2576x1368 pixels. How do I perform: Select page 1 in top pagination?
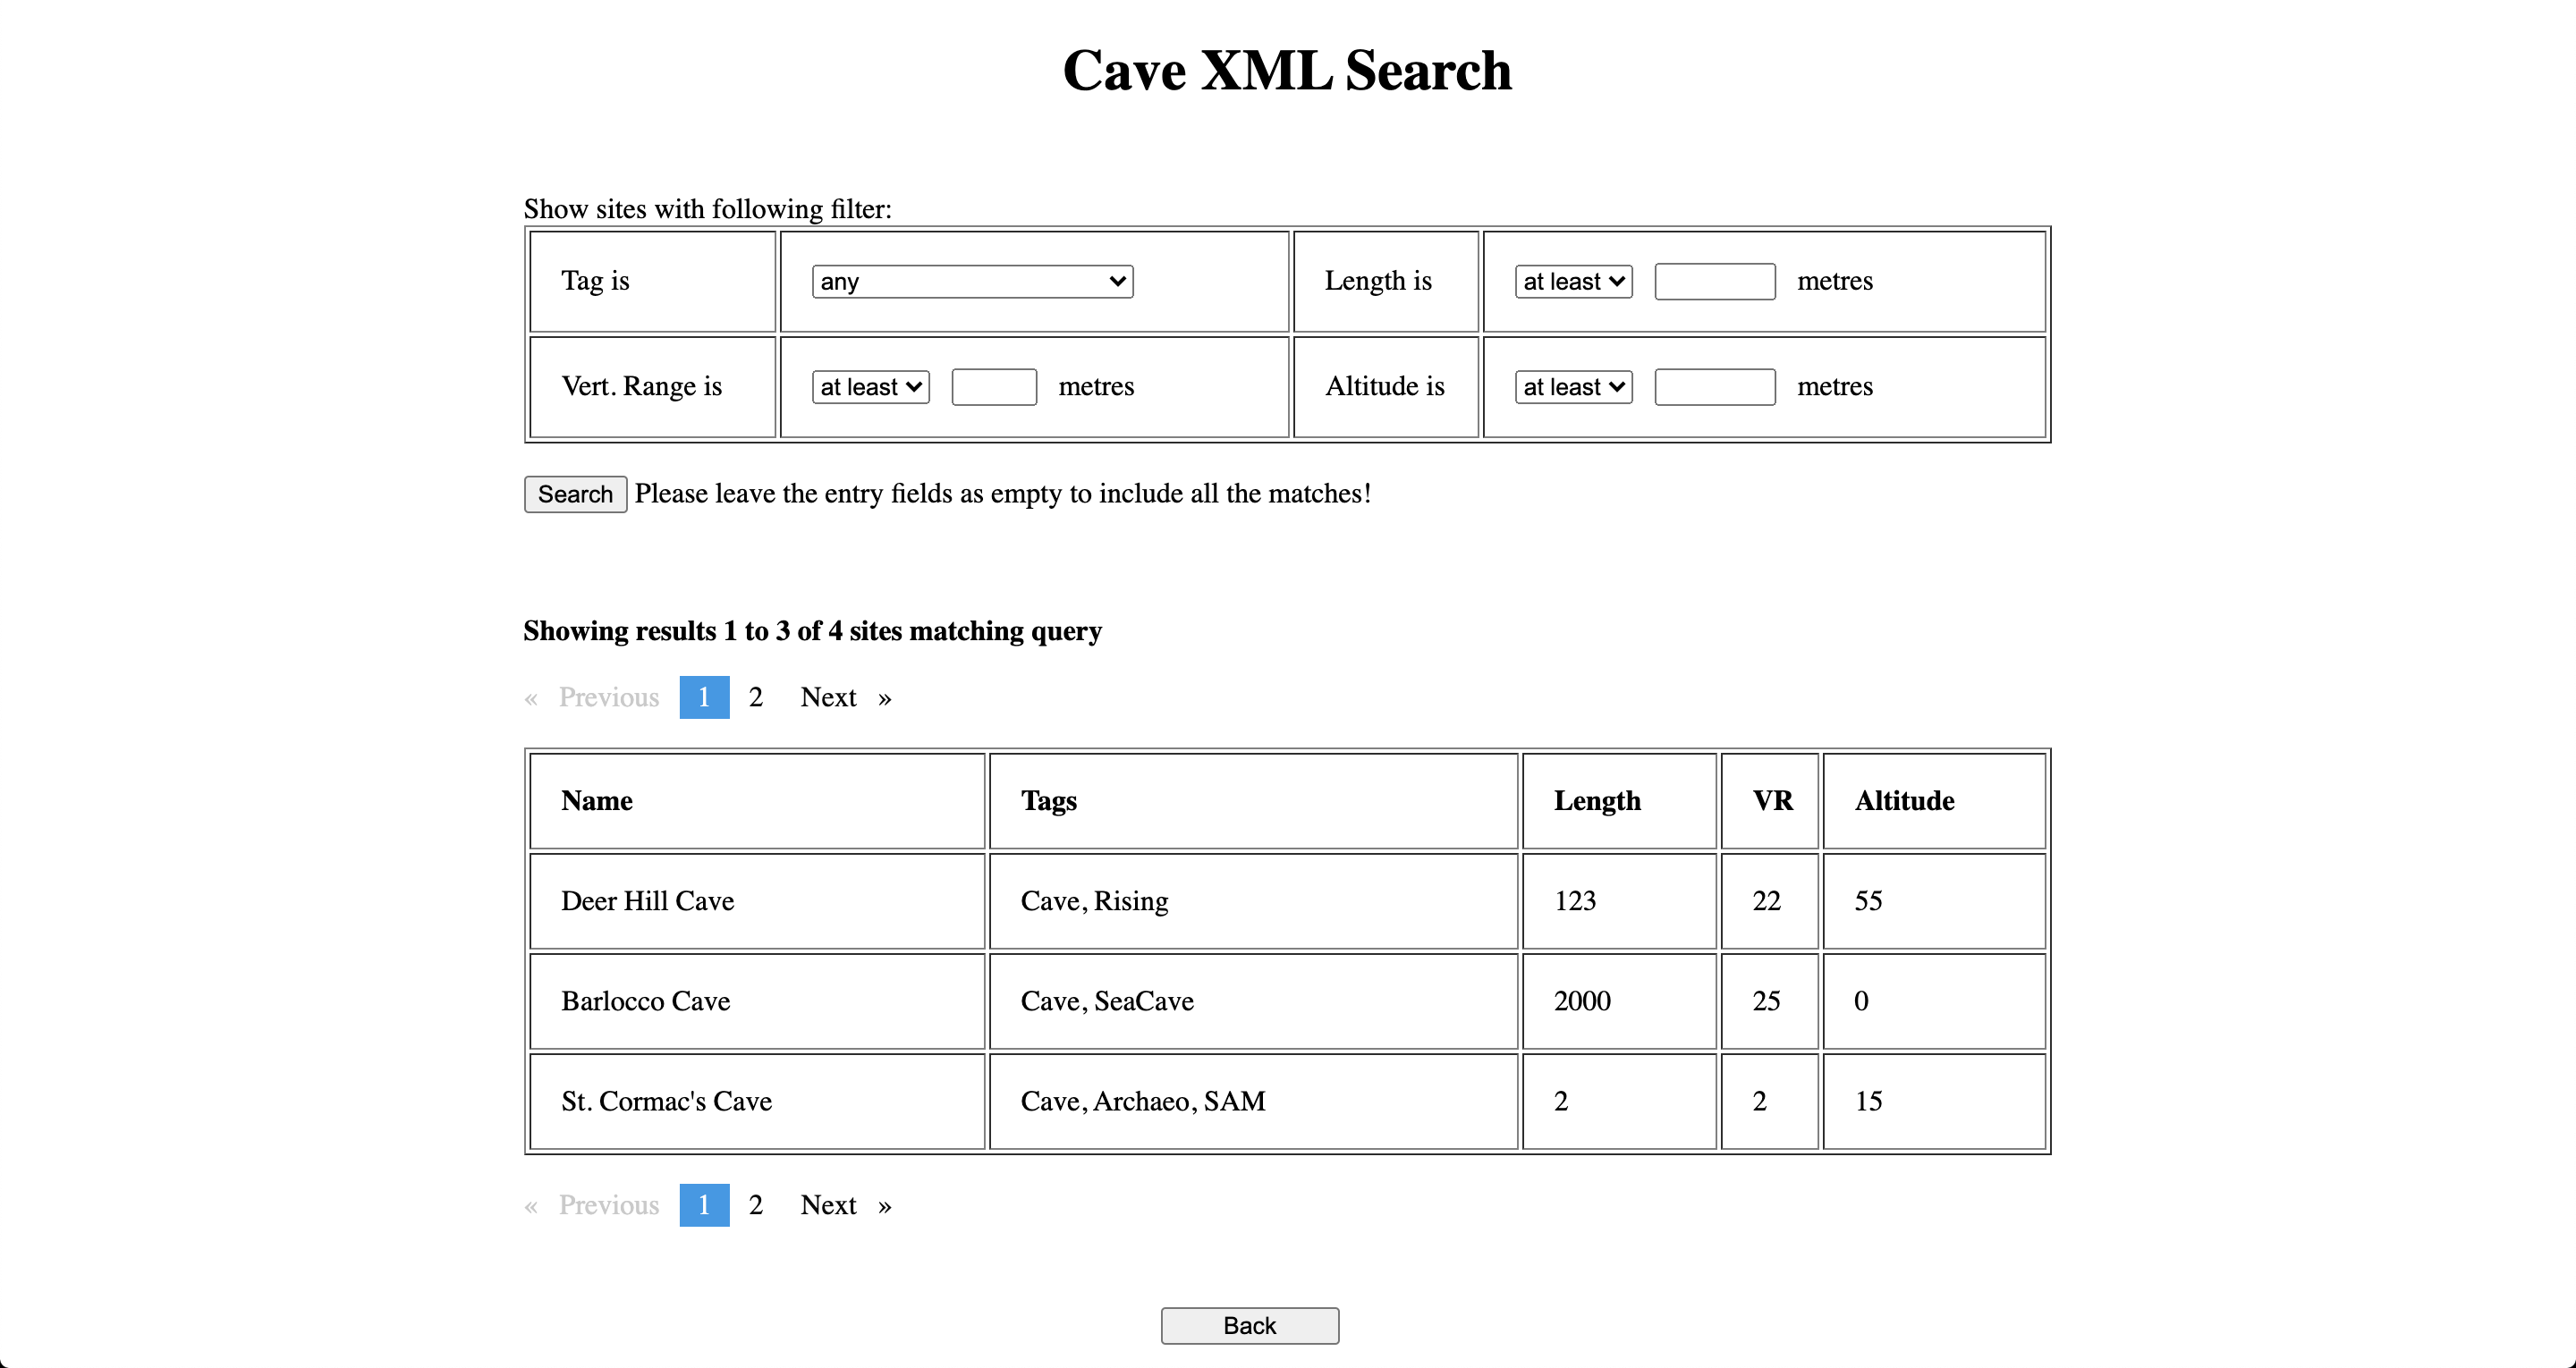[704, 697]
